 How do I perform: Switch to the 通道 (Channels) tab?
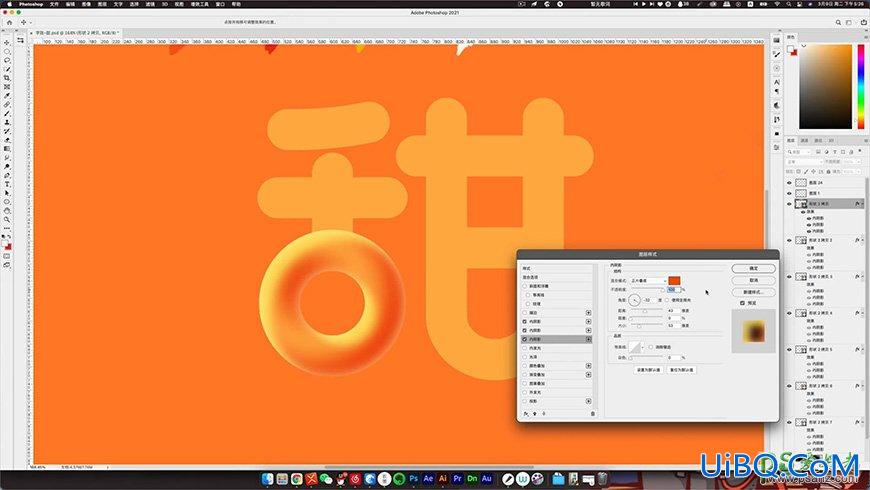click(x=805, y=141)
